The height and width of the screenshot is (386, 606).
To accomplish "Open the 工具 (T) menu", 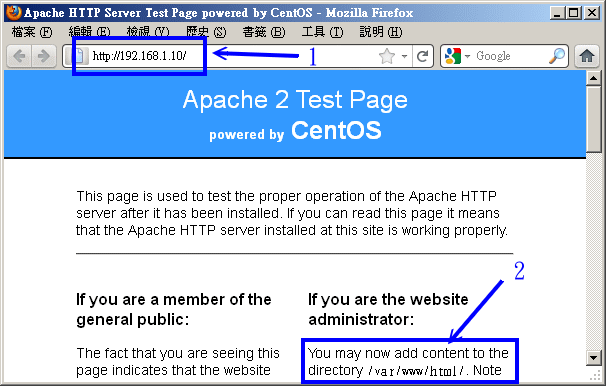I will 322,32.
